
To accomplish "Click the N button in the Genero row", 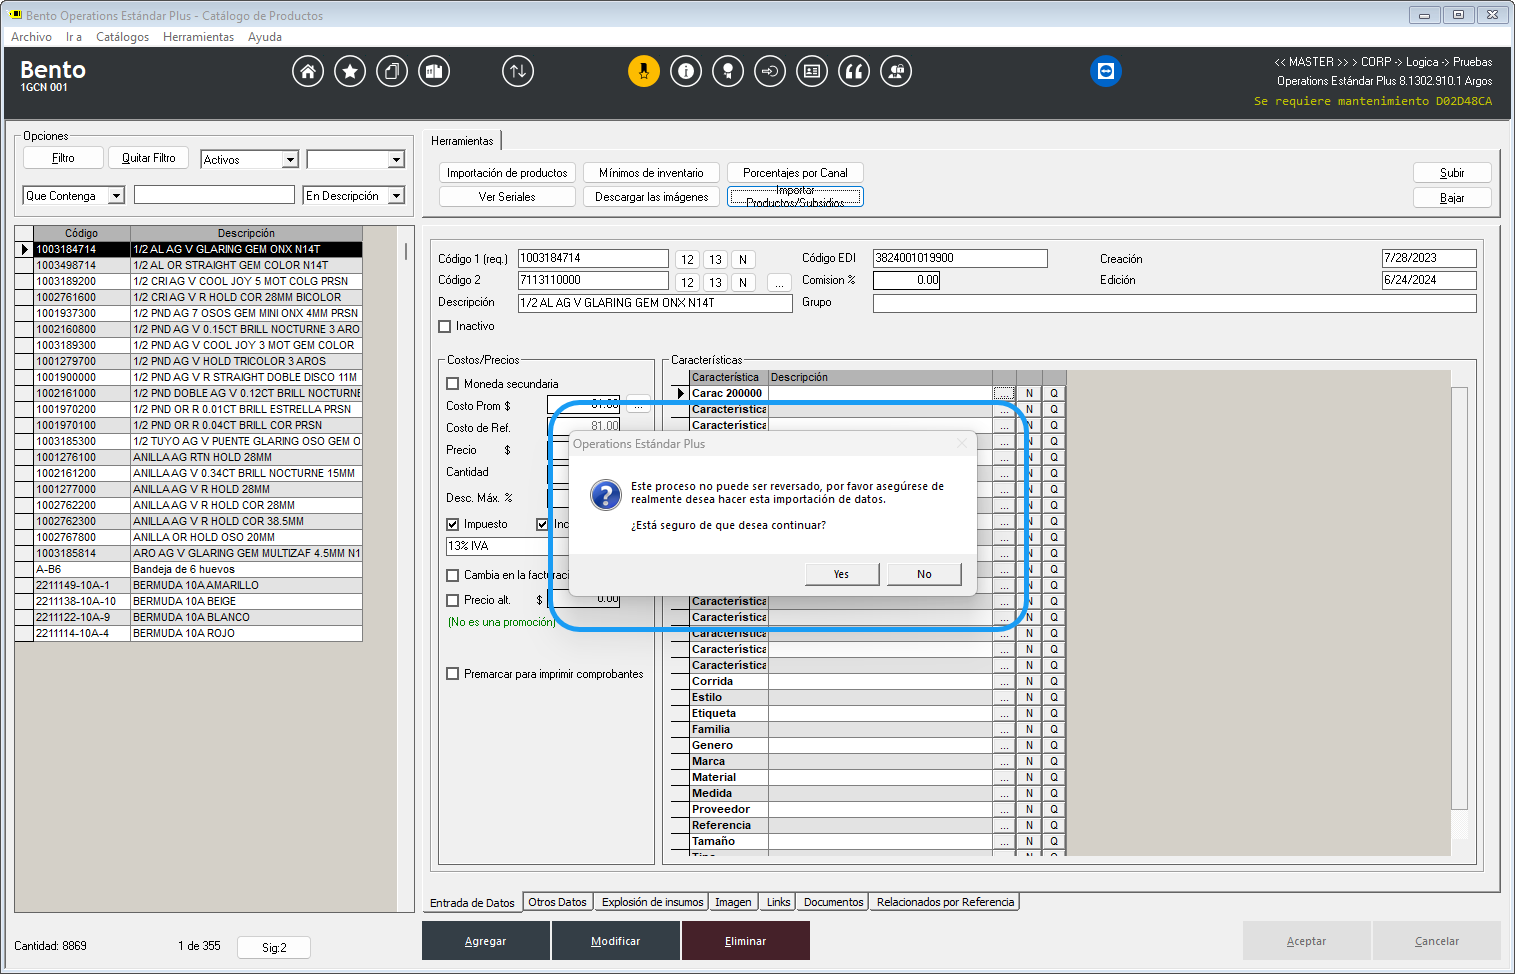I will (1029, 745).
